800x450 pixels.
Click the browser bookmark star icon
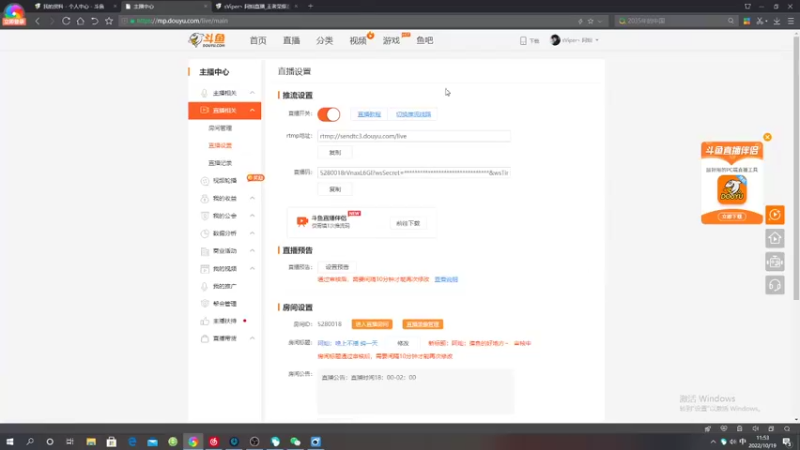coord(109,21)
